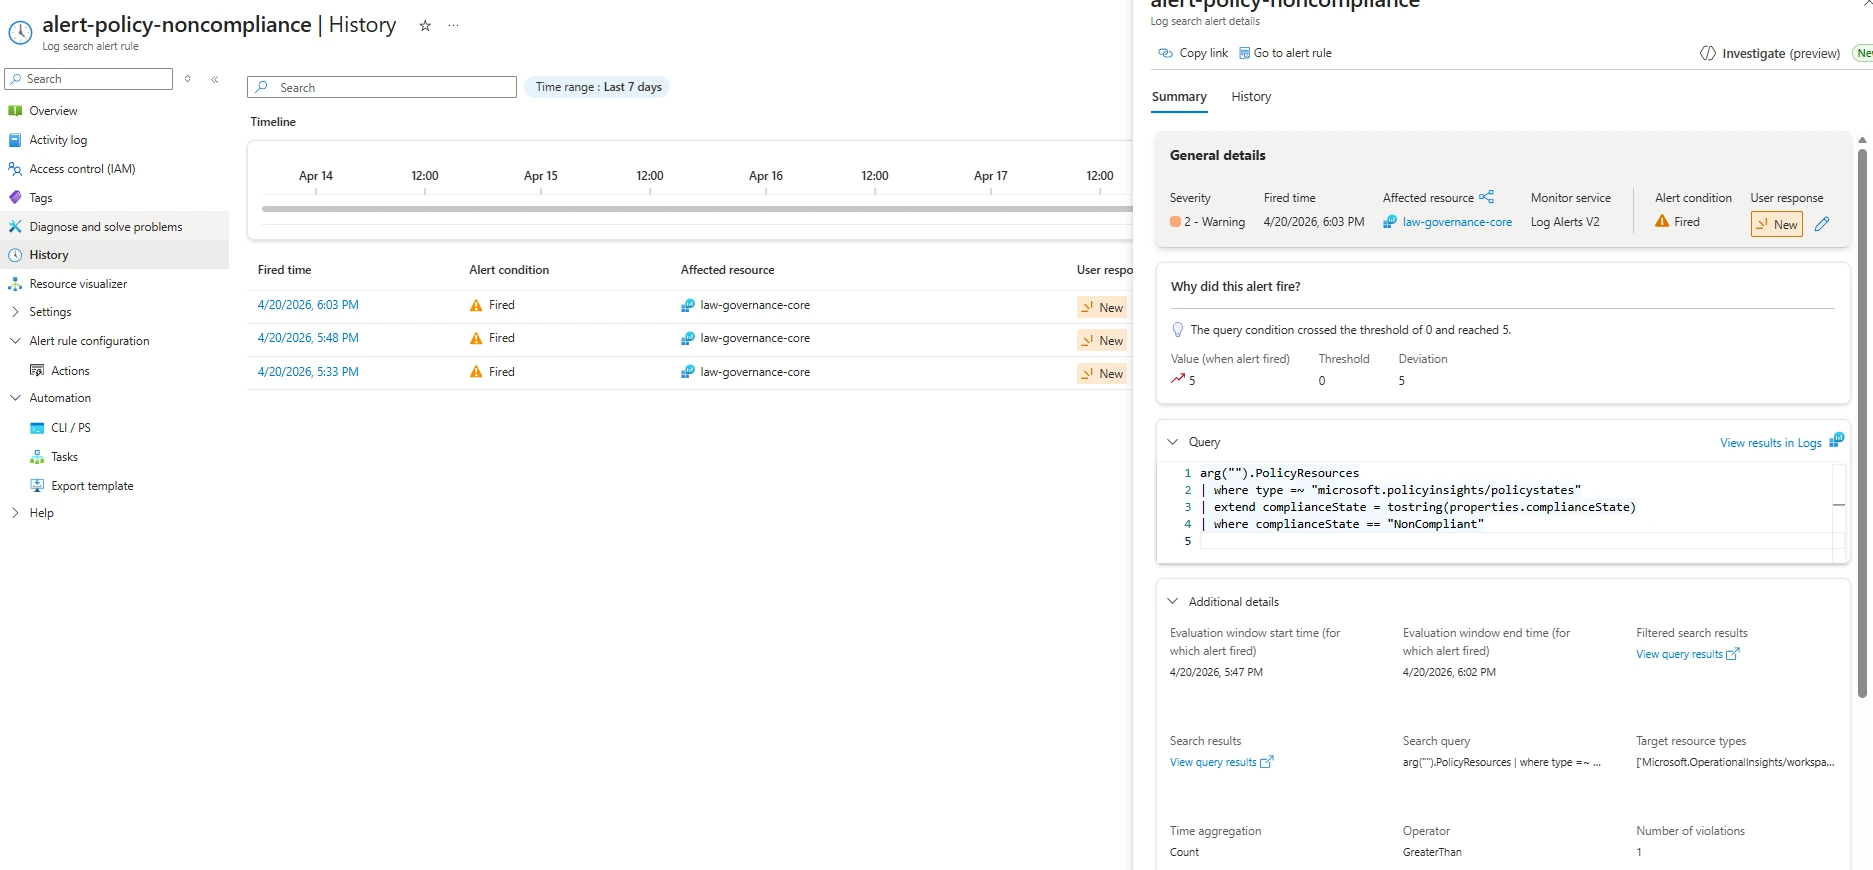Open Overview in the sidebar
The height and width of the screenshot is (870, 1873).
[53, 111]
